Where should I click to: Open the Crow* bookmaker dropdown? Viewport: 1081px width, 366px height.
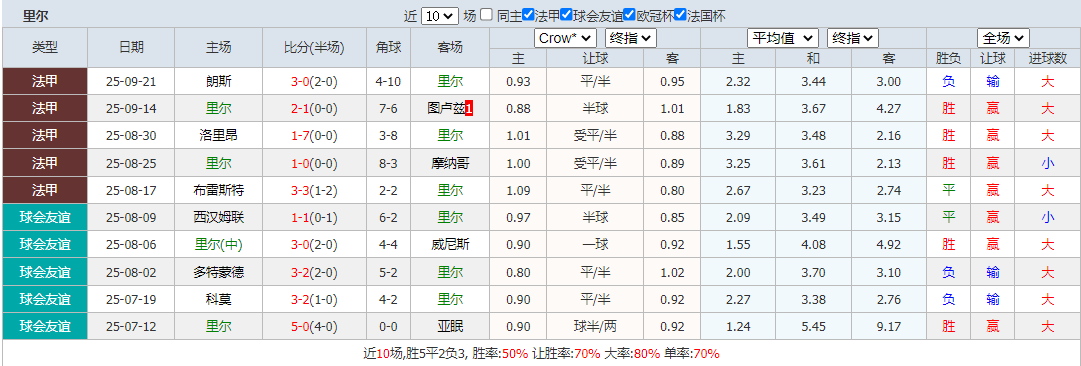[565, 38]
